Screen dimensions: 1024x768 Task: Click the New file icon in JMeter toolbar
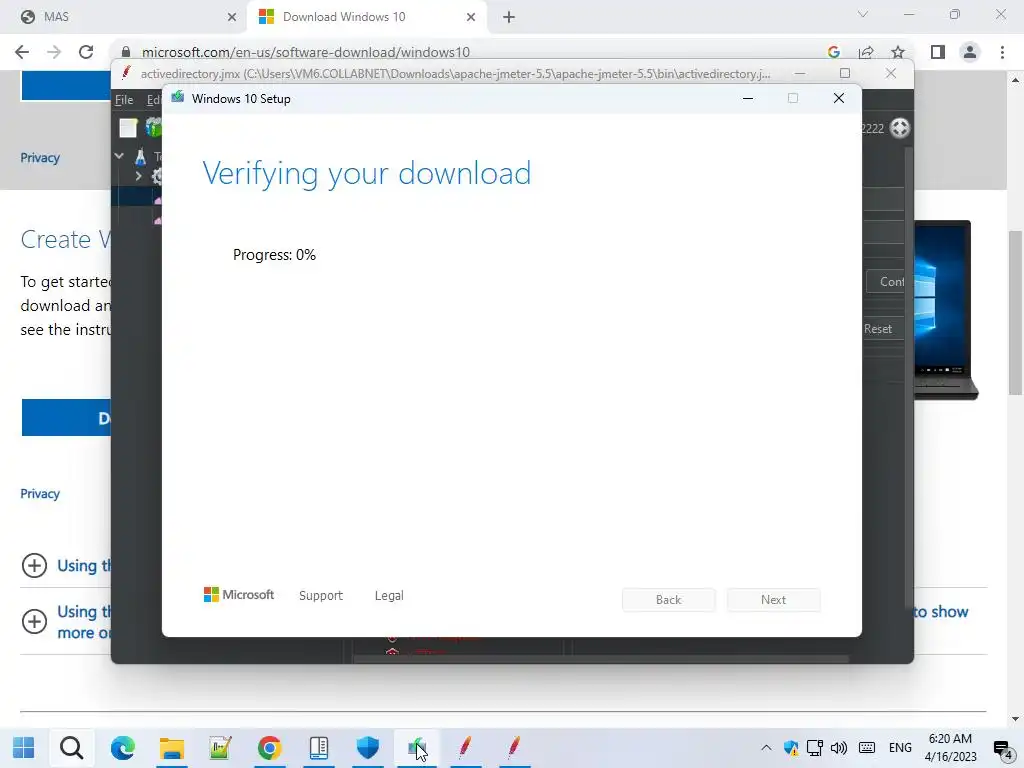click(128, 128)
